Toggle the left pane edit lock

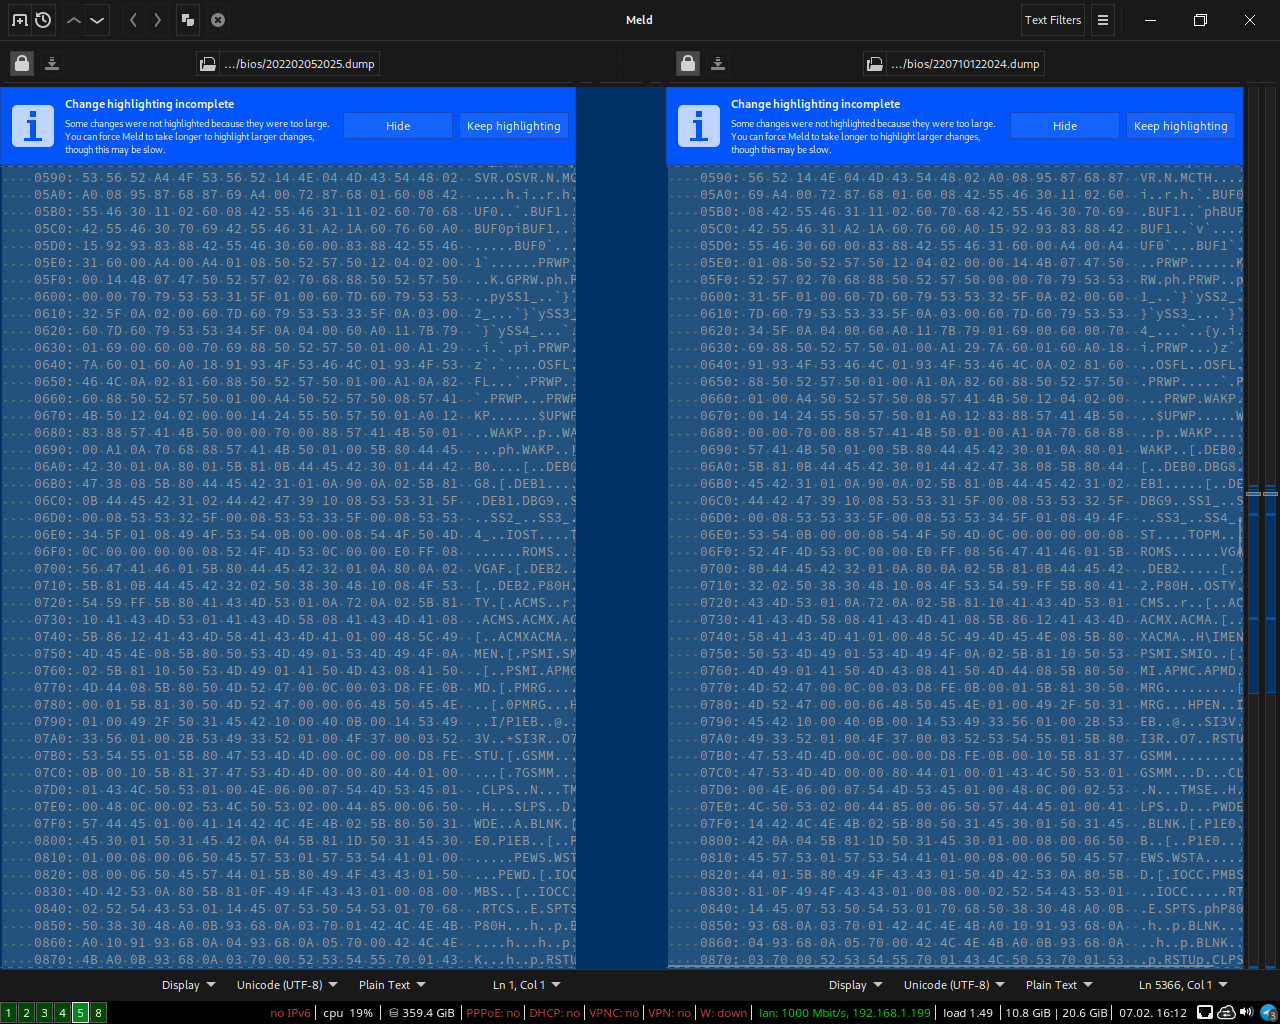point(21,64)
